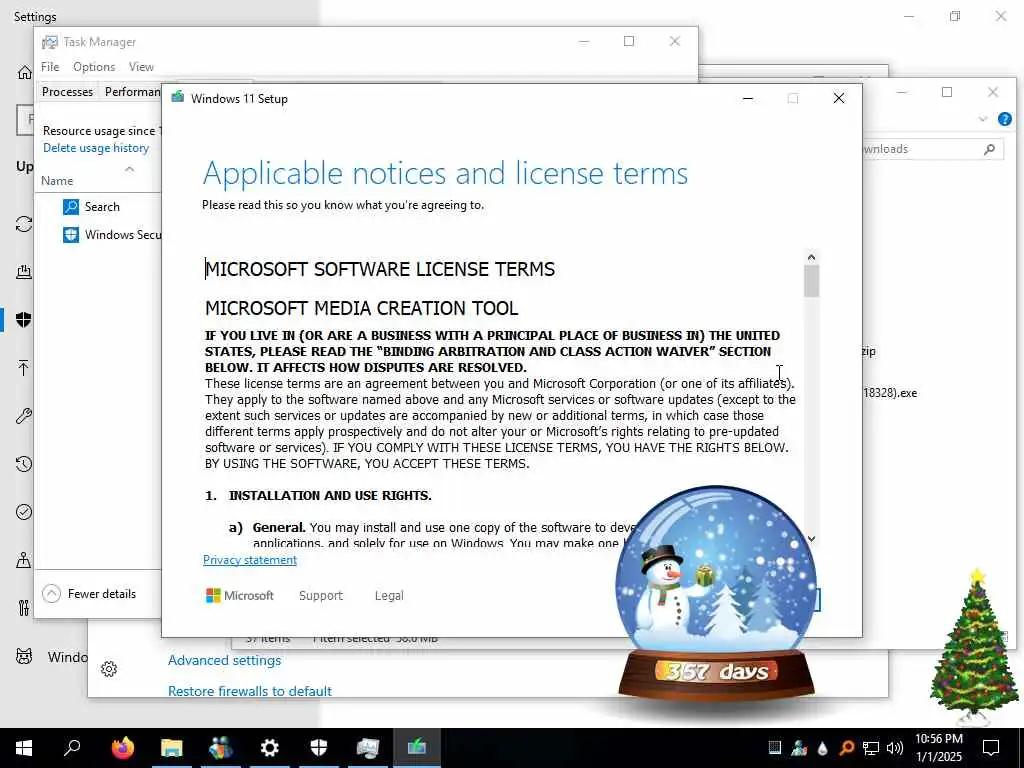Viewport: 1024px width, 768px height.
Task: Open Advanced settings link in Windows Security
Action: click(224, 660)
